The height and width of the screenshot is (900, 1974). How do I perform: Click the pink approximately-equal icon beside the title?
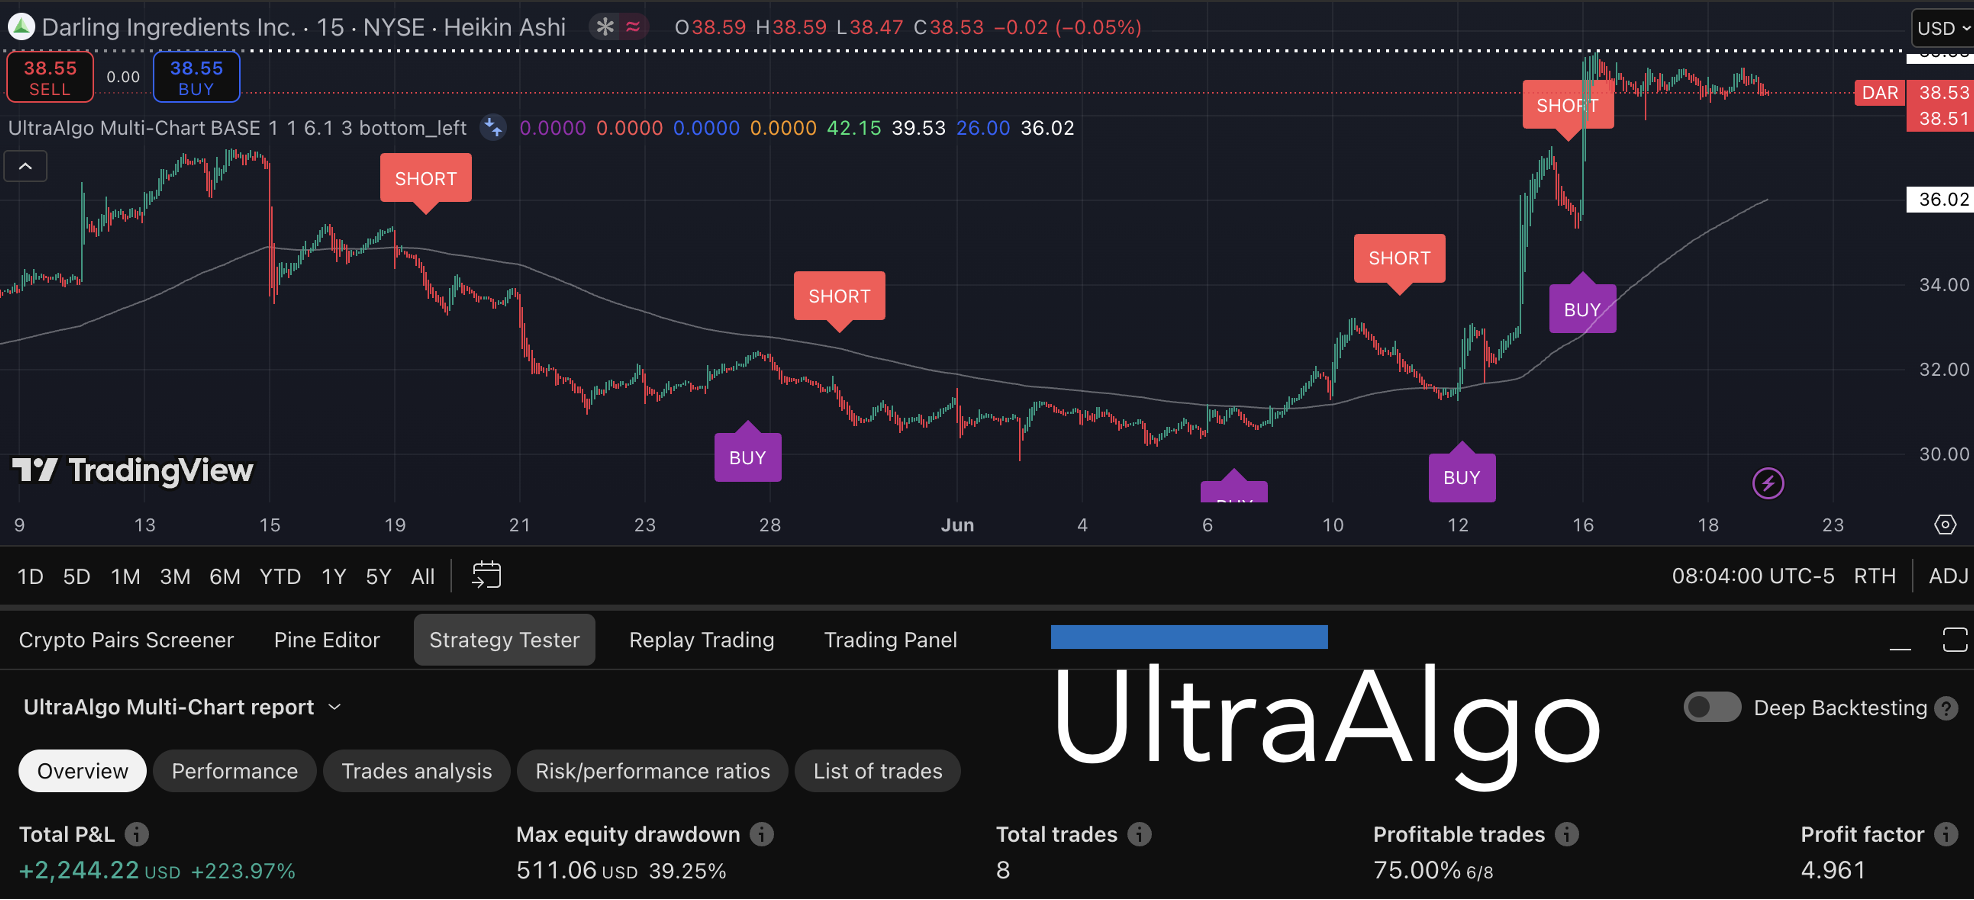click(x=633, y=27)
